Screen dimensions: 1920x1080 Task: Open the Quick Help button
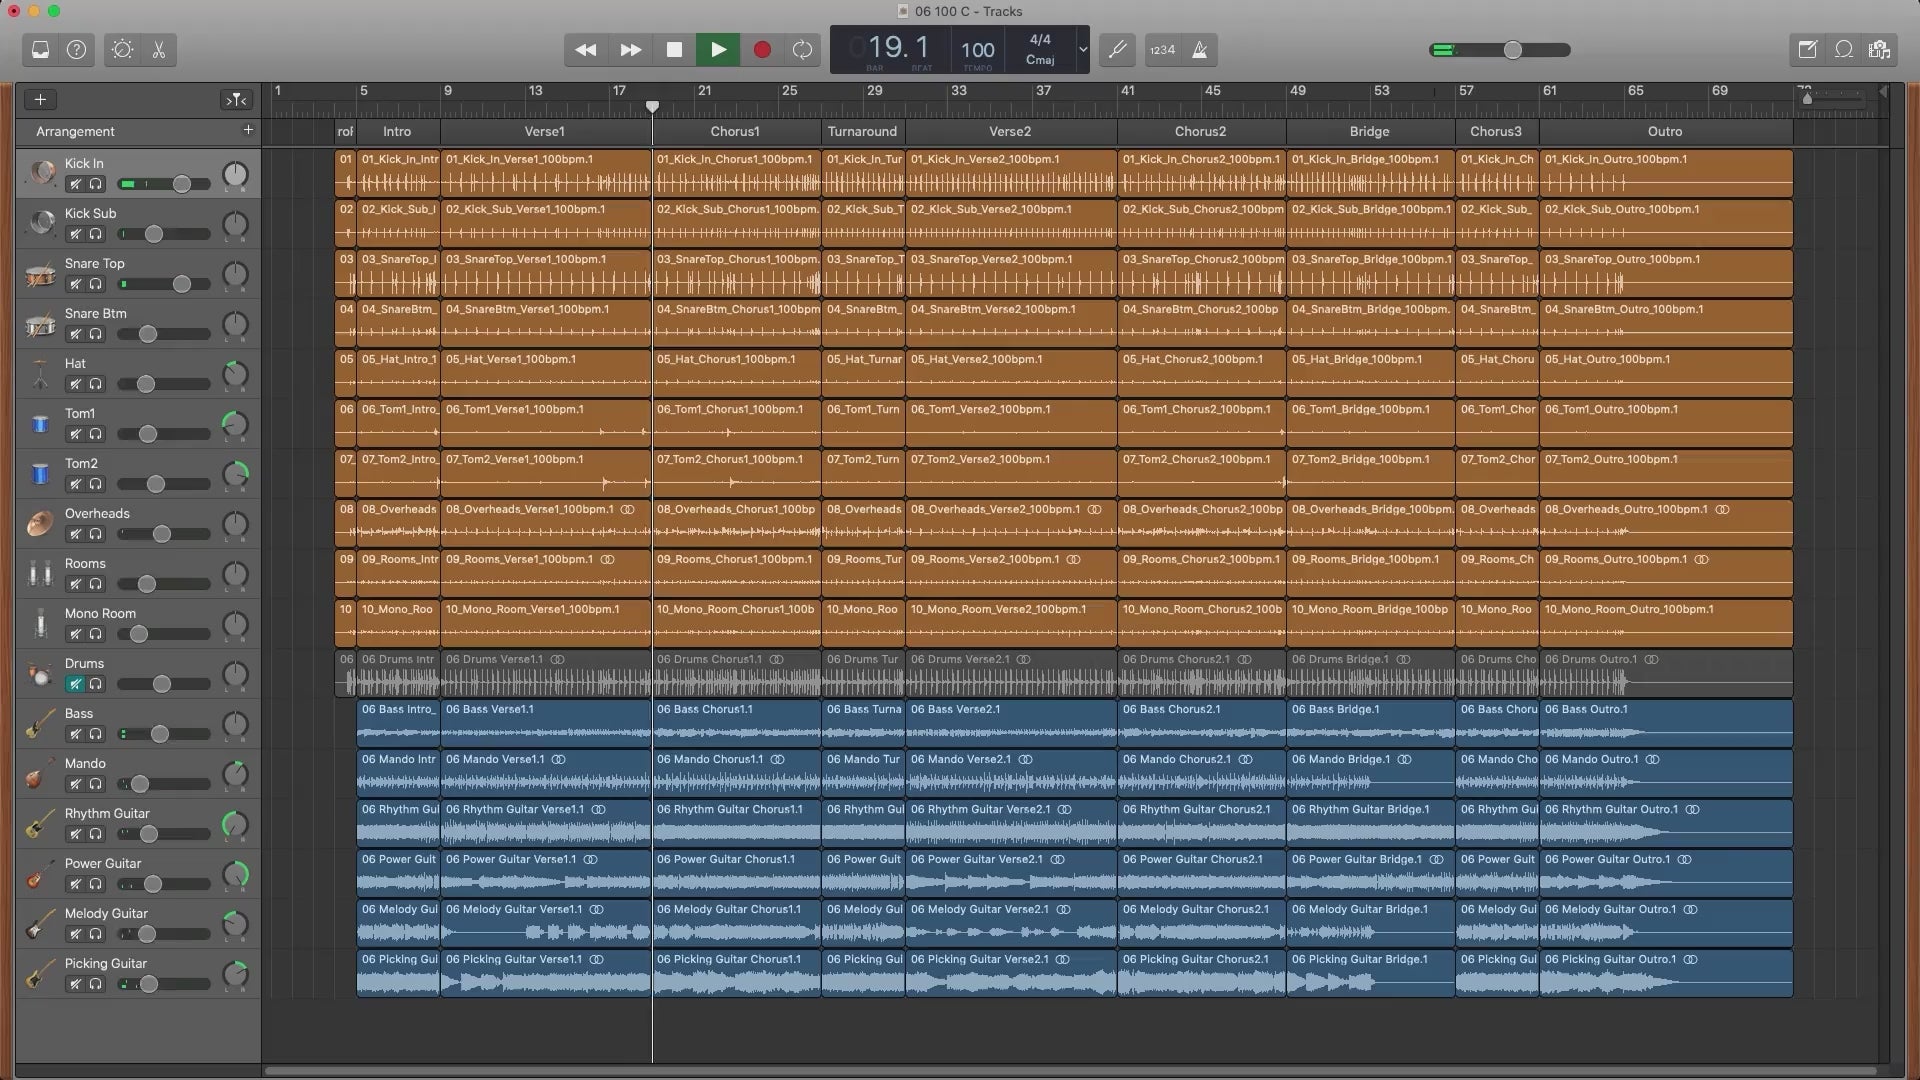click(x=76, y=50)
